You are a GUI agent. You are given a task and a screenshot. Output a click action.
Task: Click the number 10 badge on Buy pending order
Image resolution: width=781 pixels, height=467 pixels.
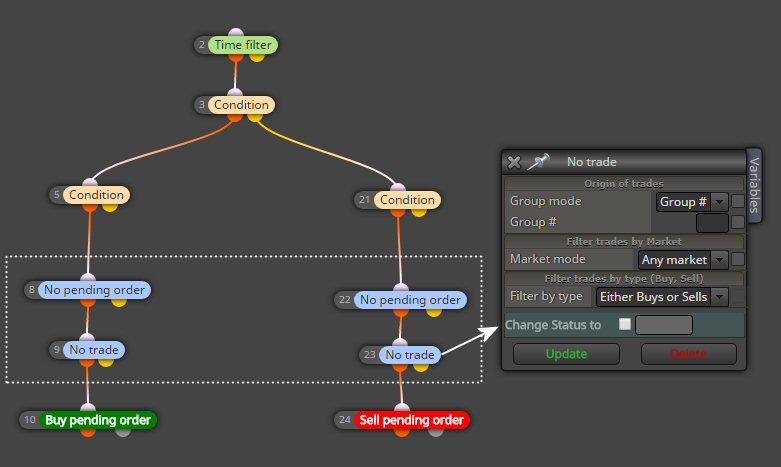30,420
